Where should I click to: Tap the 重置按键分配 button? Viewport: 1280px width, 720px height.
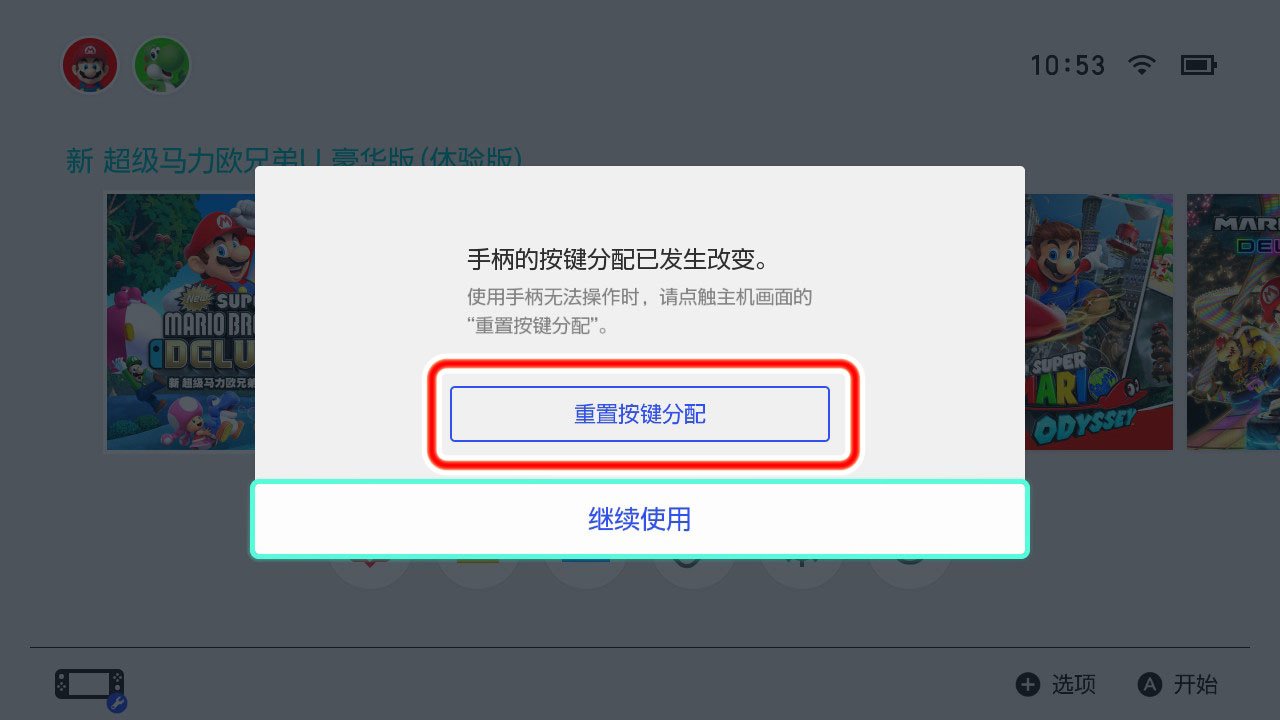(x=640, y=414)
